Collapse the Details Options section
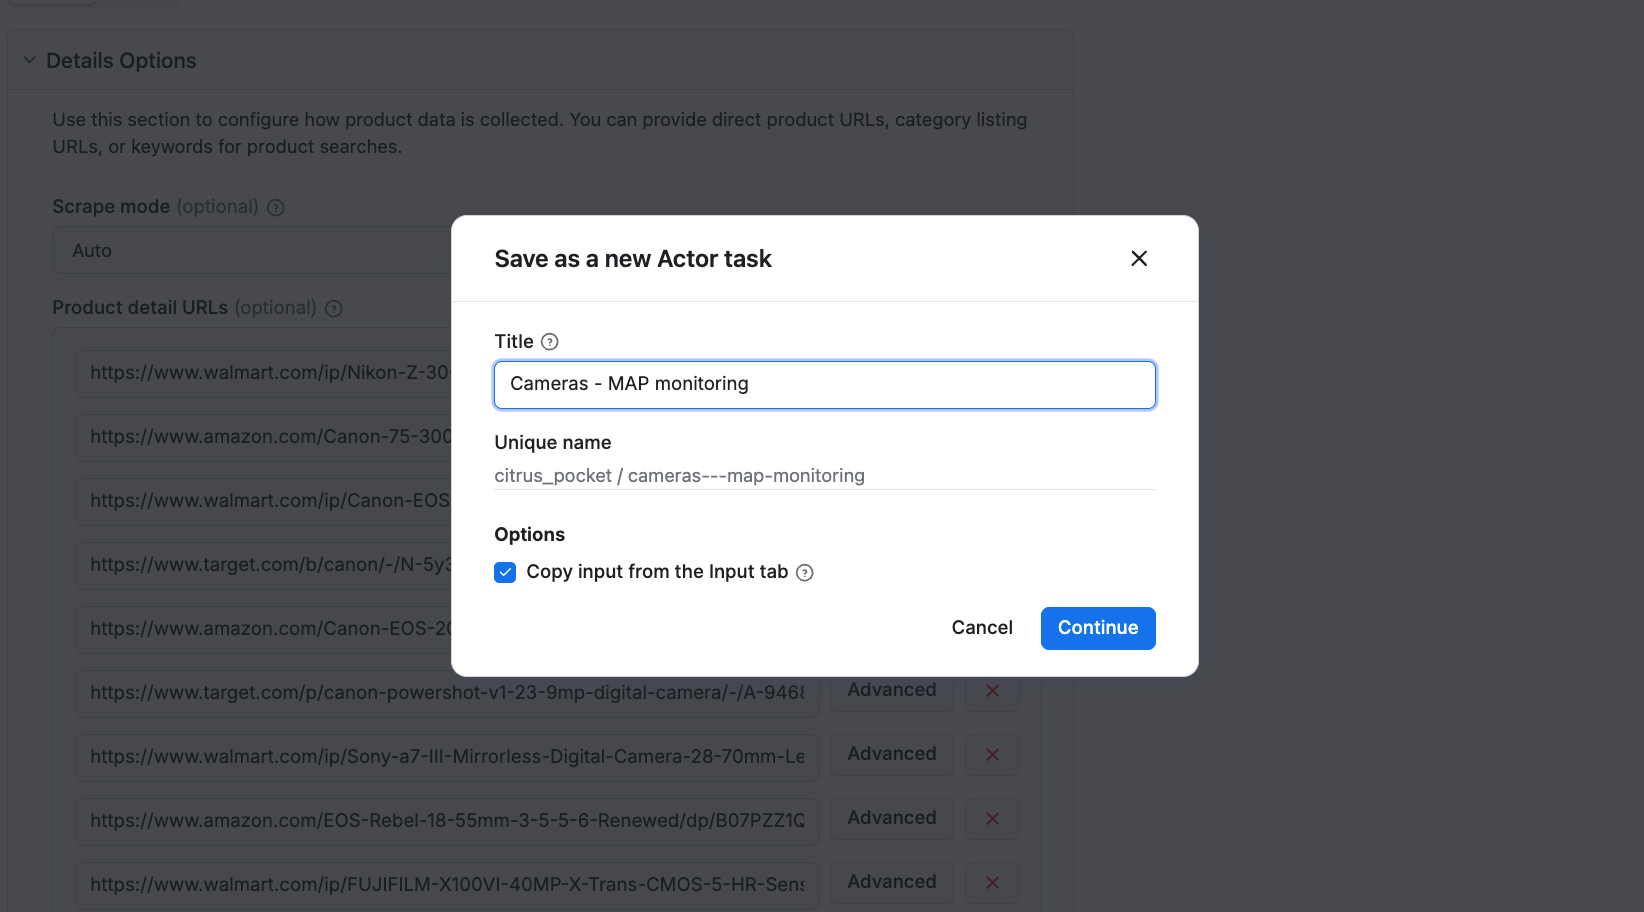 click(x=28, y=59)
